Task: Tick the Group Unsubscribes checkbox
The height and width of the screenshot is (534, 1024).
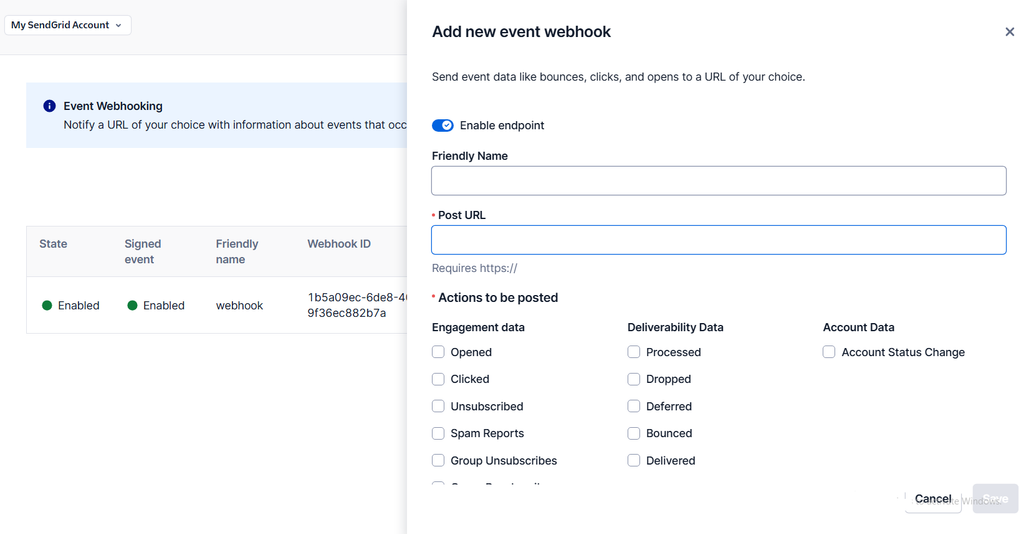Action: click(438, 460)
